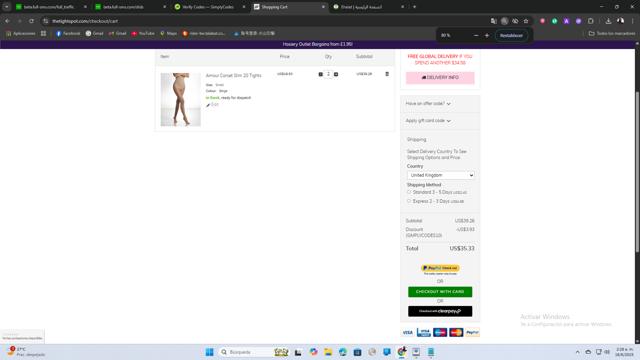
Task: Bookmark this page with star icon
Action: point(526,21)
